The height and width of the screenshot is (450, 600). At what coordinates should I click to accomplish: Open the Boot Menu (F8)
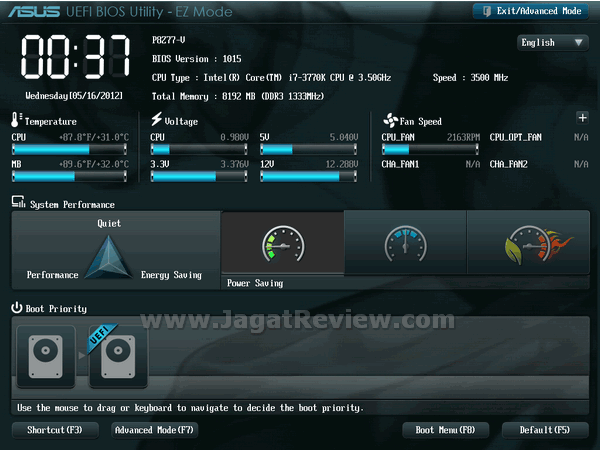[445, 430]
